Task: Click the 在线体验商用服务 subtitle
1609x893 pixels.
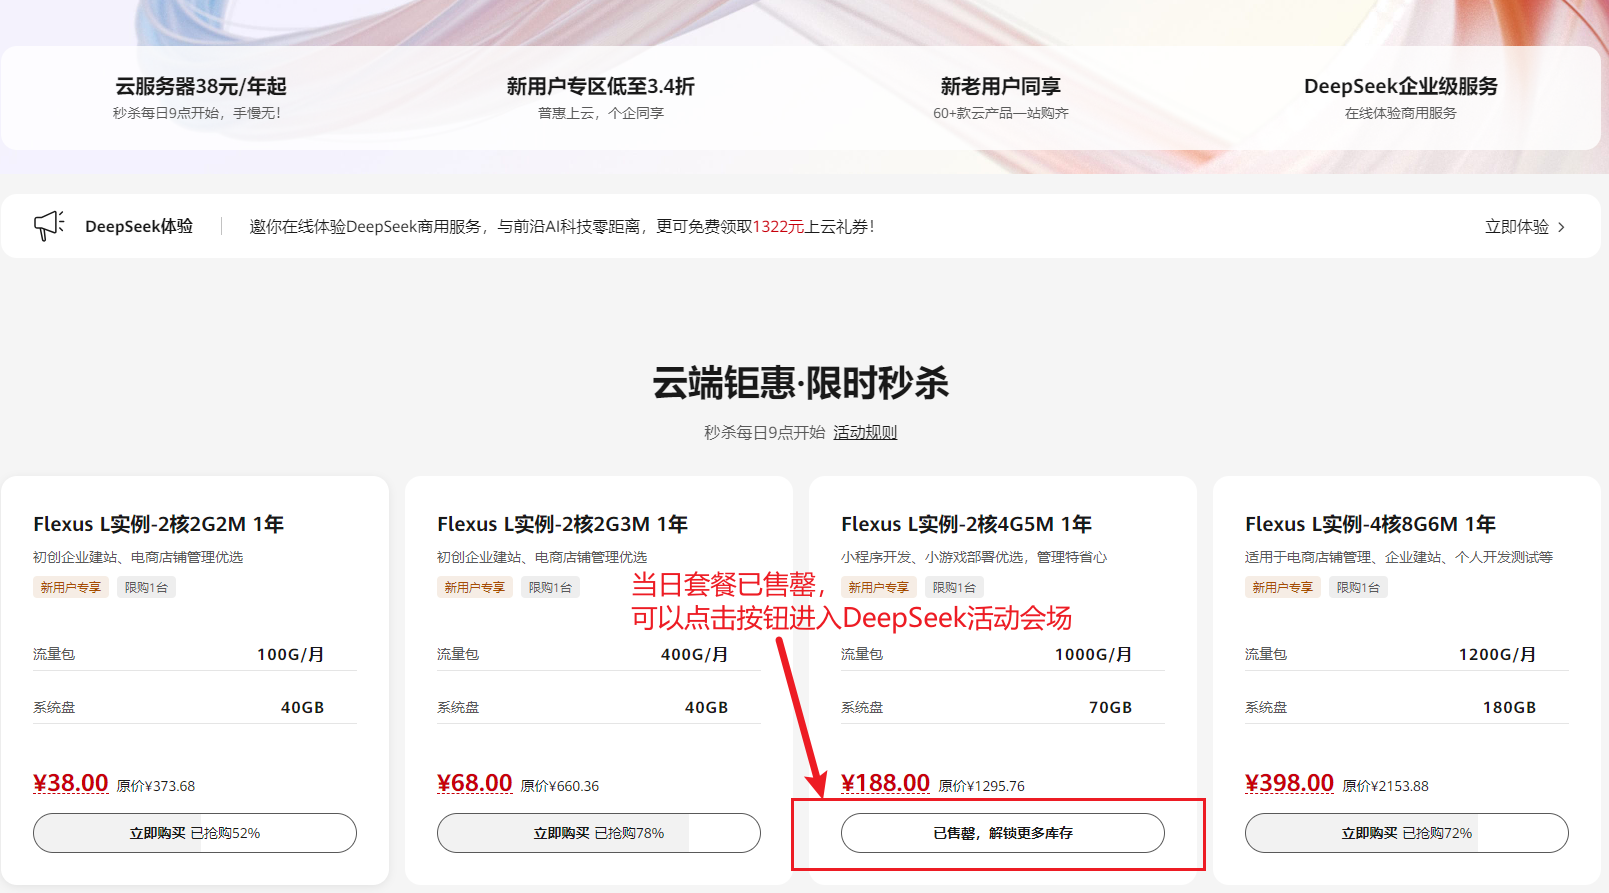Action: click(x=1401, y=113)
